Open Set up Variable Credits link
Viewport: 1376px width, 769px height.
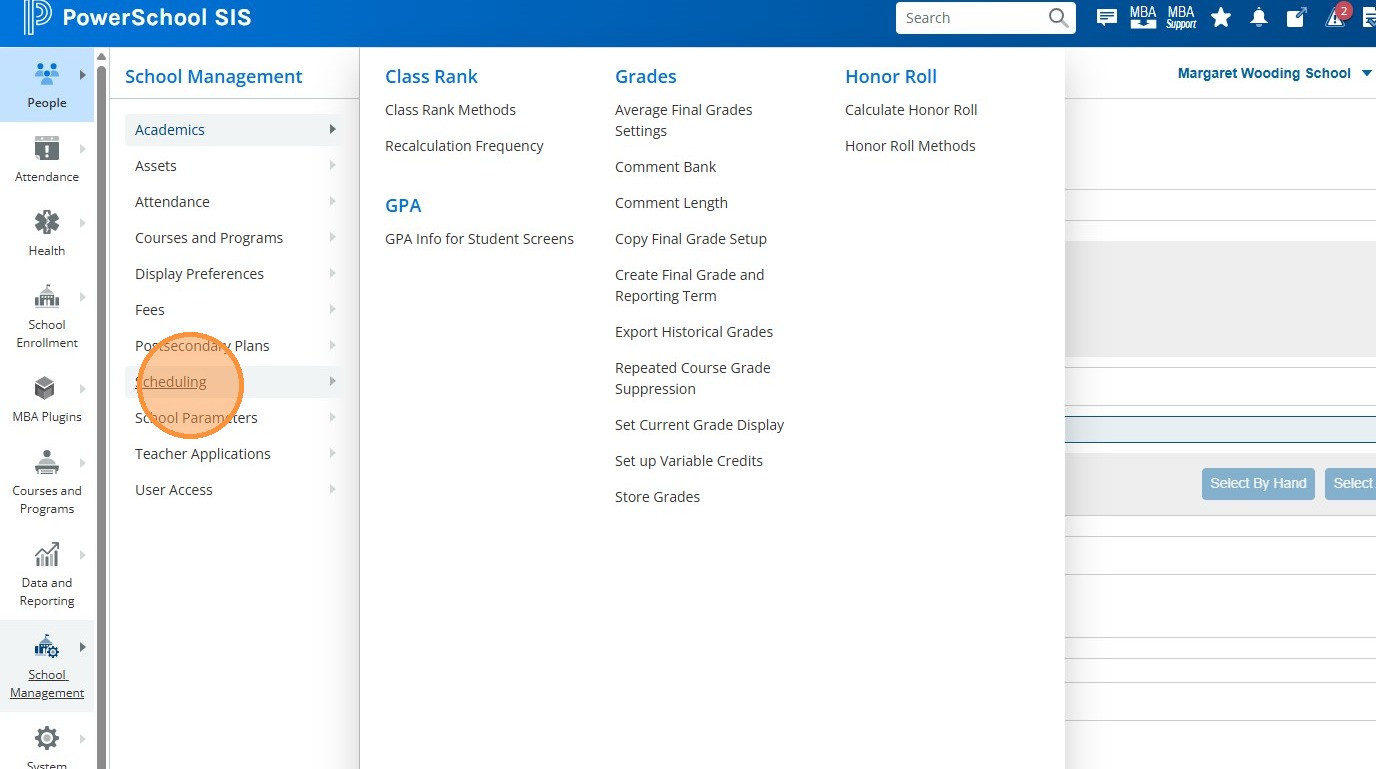click(689, 461)
